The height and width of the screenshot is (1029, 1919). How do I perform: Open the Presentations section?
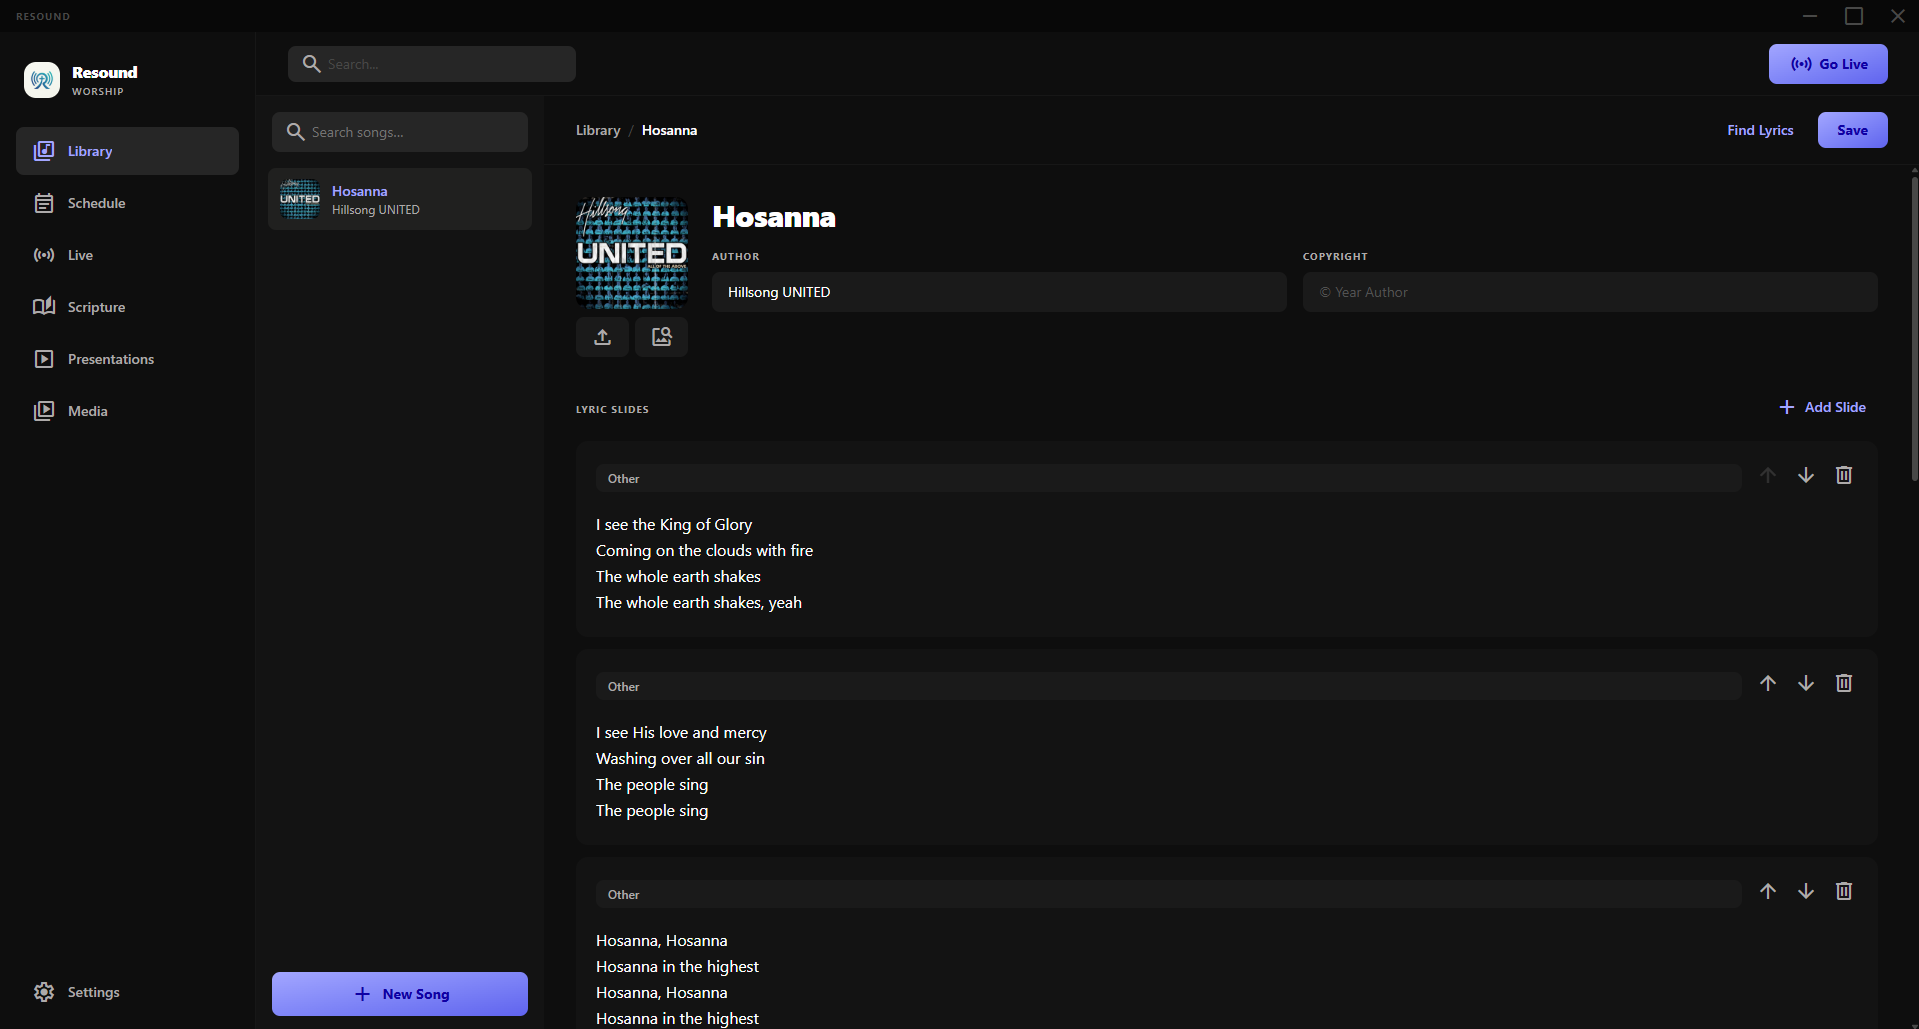click(127, 359)
